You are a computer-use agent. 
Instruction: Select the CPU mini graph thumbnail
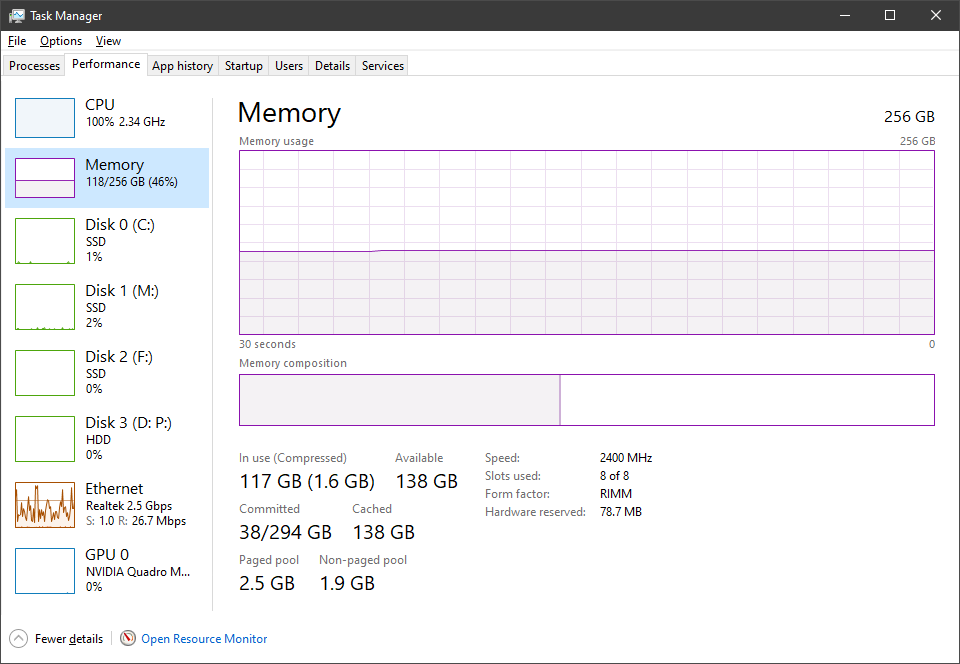click(45, 118)
